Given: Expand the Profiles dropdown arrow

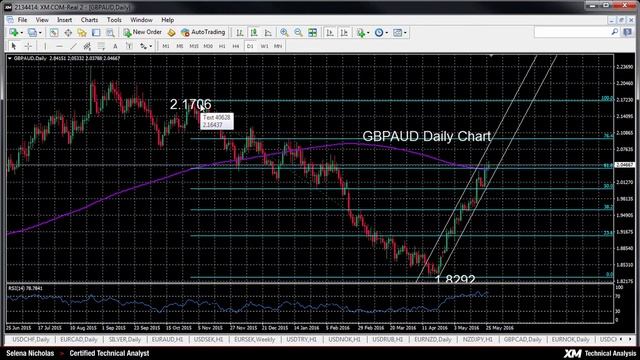Looking at the screenshot, I should (x=40, y=33).
